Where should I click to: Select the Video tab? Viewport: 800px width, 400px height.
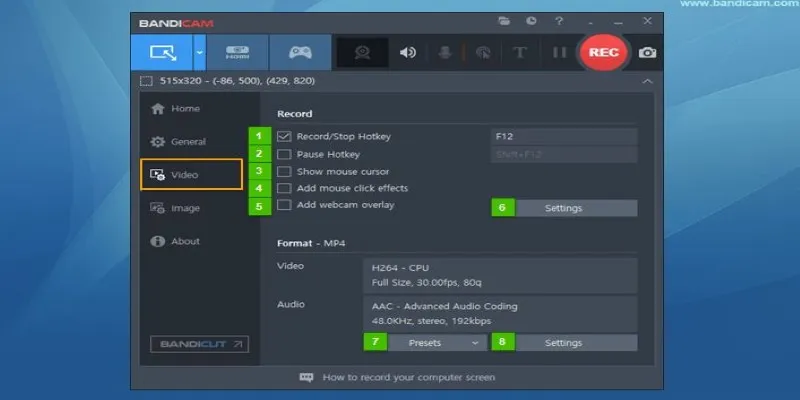point(191,174)
